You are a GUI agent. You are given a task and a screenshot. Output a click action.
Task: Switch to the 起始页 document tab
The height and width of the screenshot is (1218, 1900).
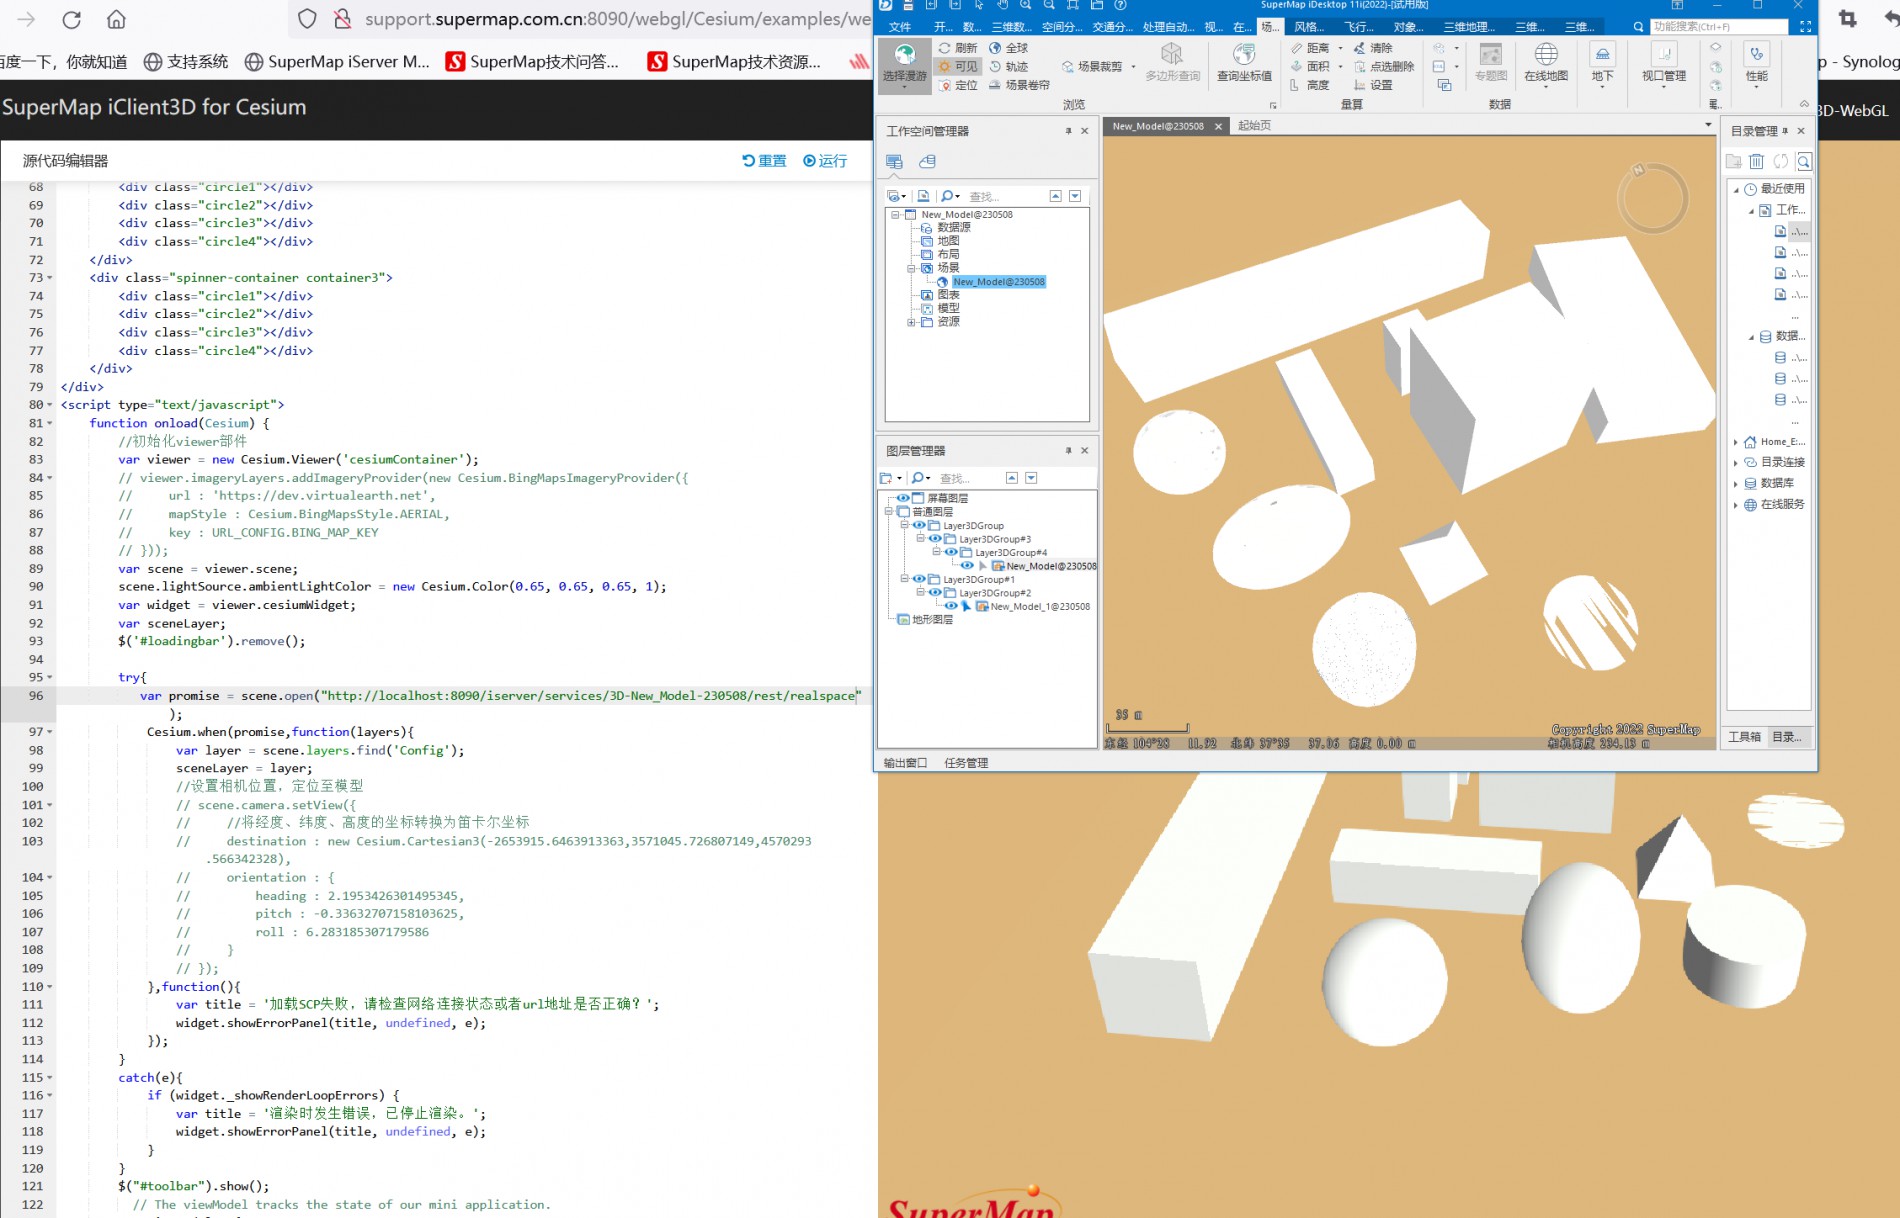(x=1254, y=126)
